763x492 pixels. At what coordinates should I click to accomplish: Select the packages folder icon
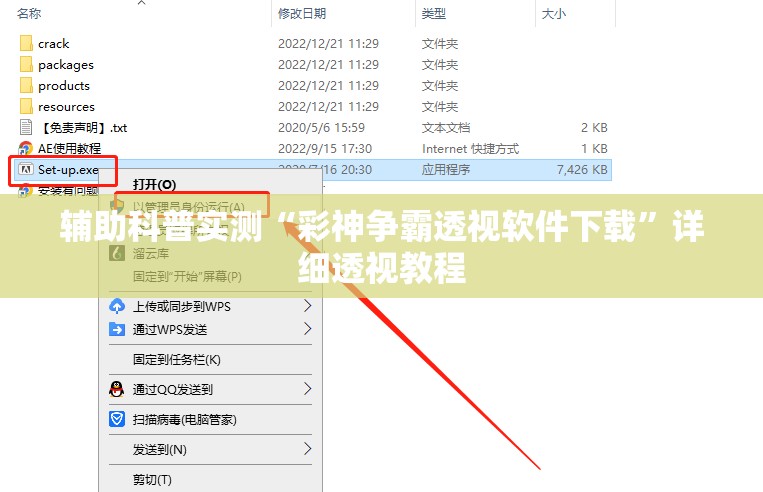[x=26, y=64]
